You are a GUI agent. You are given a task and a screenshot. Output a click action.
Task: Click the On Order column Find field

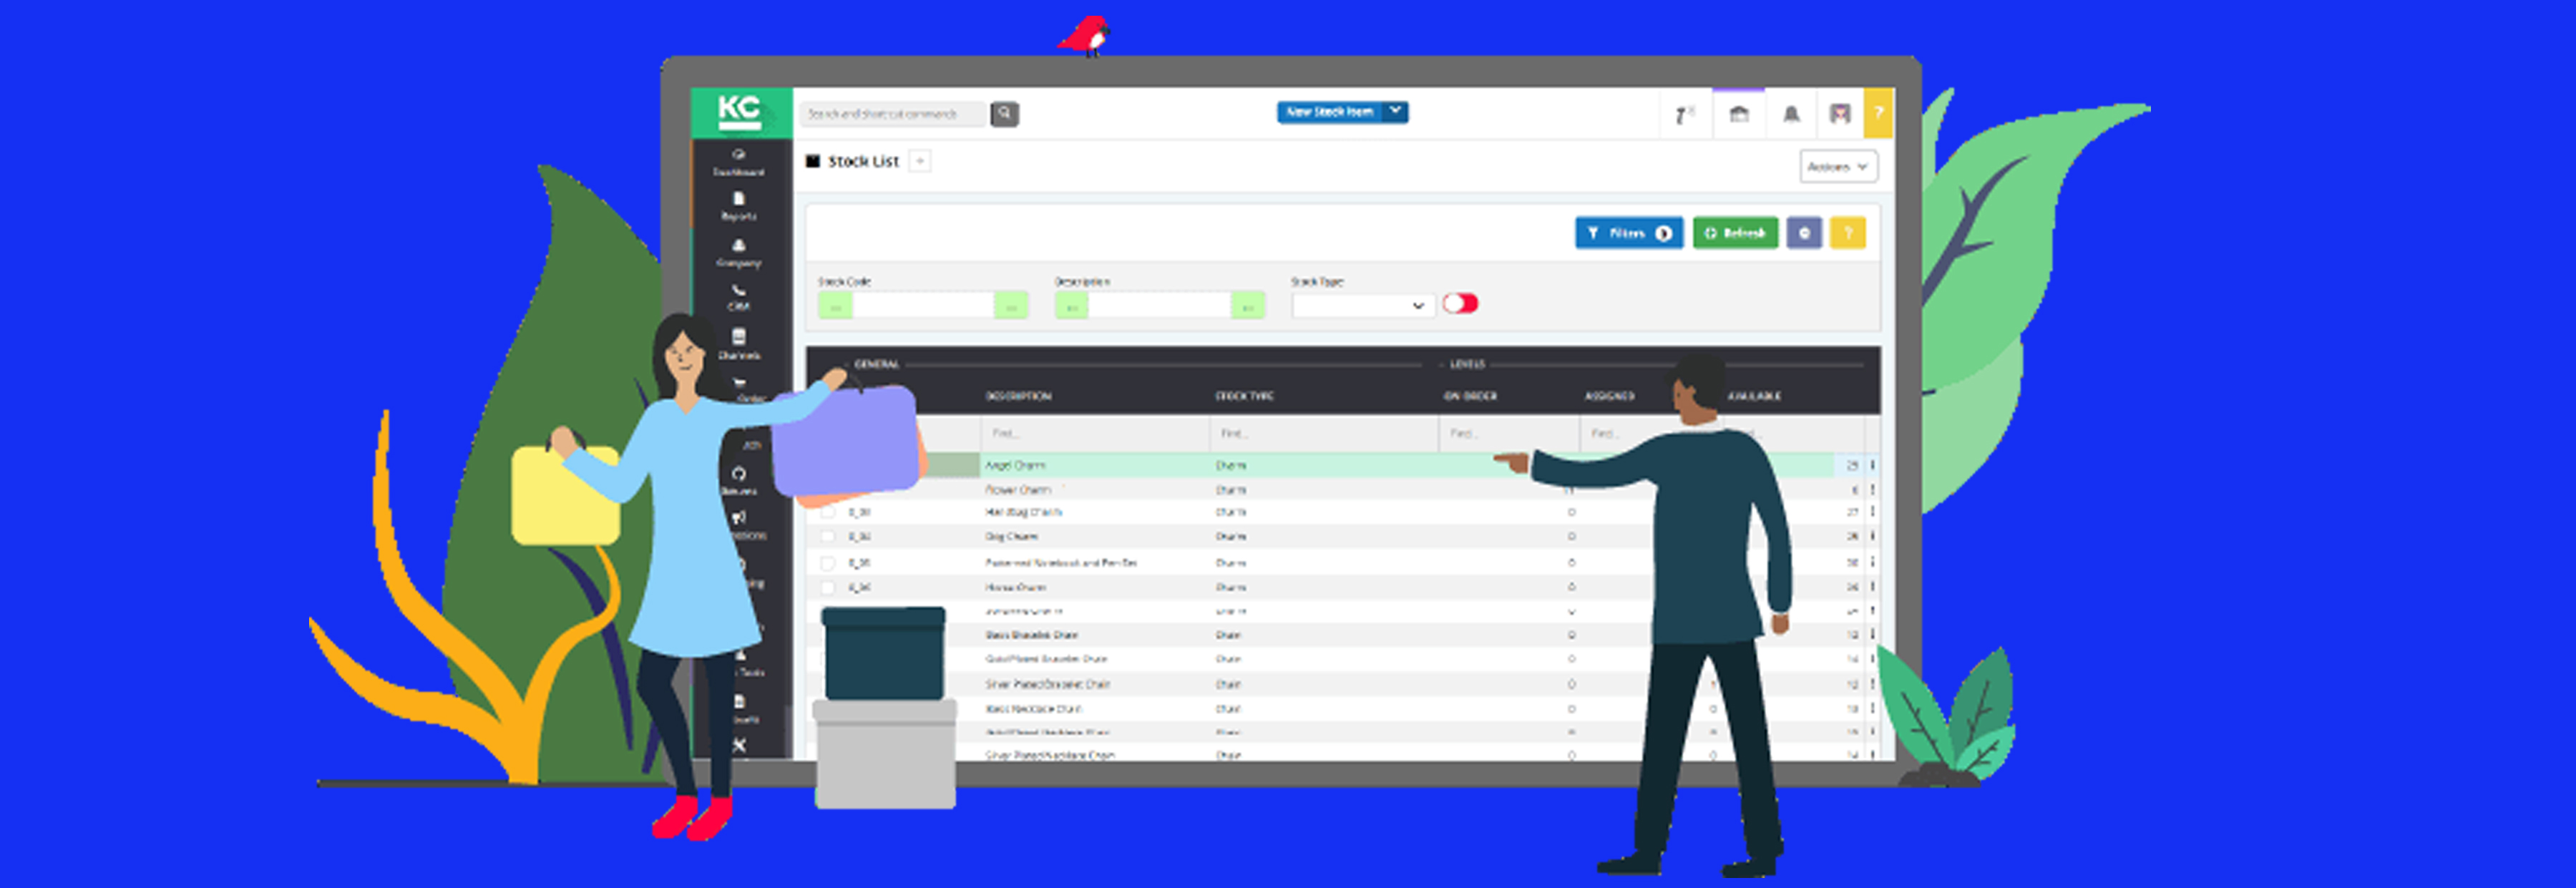click(1508, 433)
